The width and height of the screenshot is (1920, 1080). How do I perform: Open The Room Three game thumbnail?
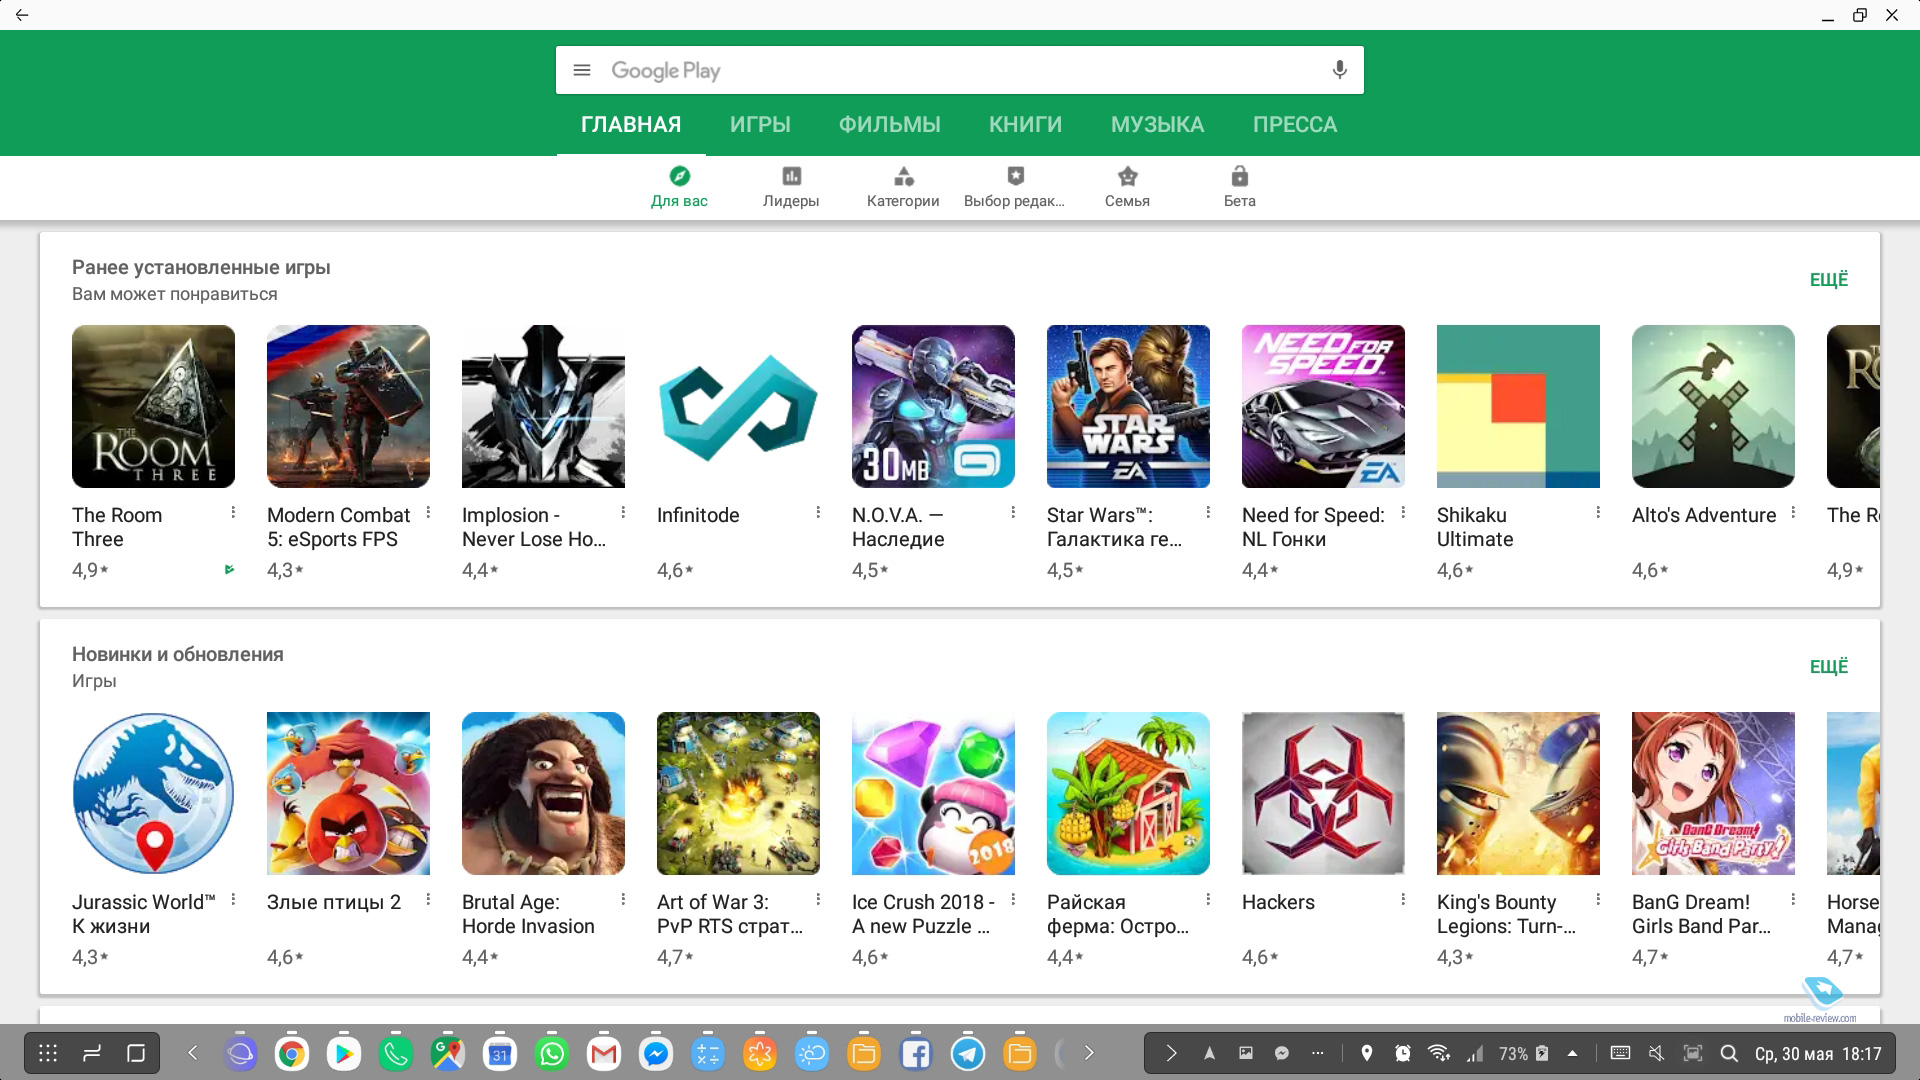click(153, 406)
